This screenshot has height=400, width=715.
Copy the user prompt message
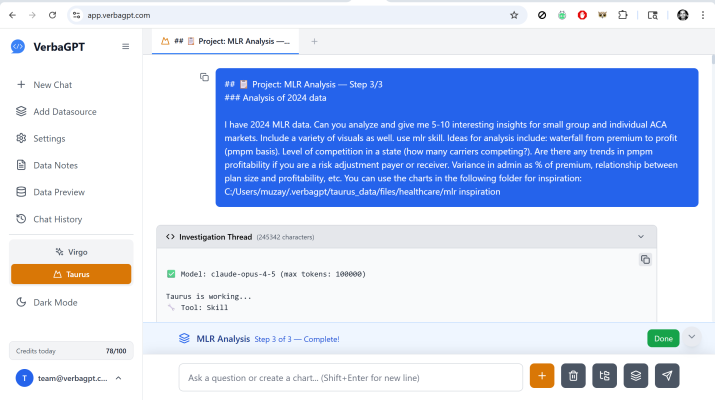204,77
